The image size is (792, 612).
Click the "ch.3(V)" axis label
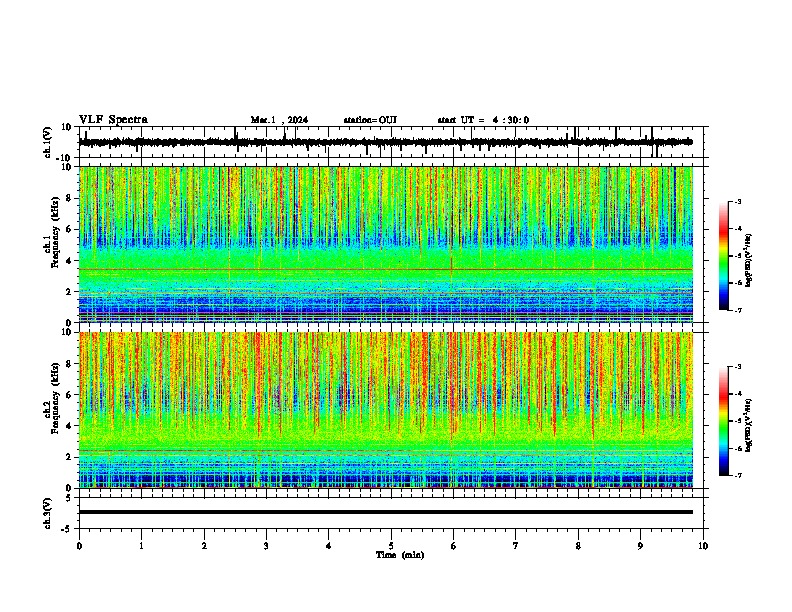coord(48,513)
